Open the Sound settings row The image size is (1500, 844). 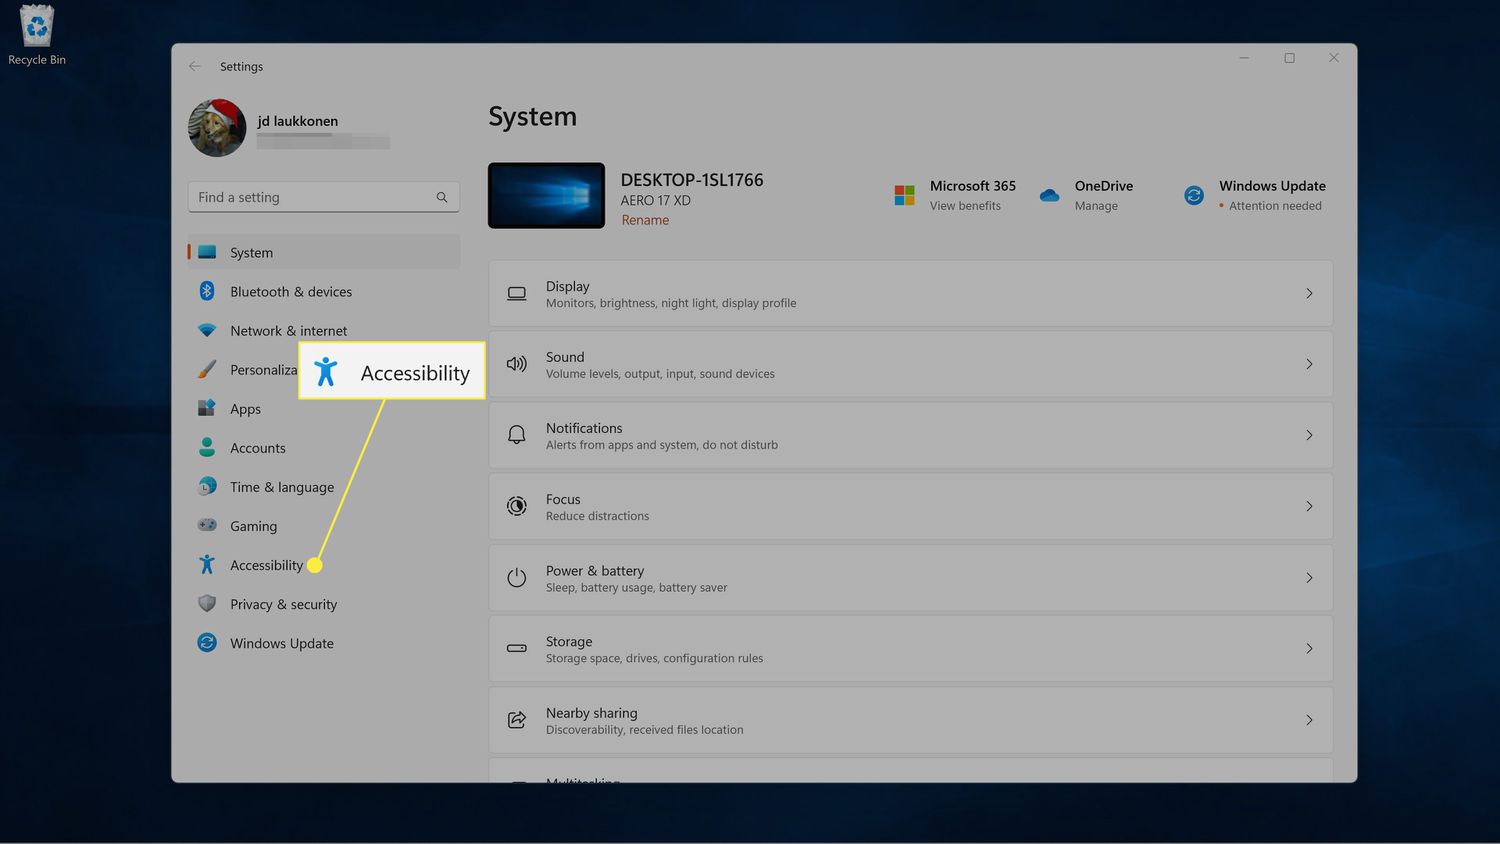click(x=910, y=364)
